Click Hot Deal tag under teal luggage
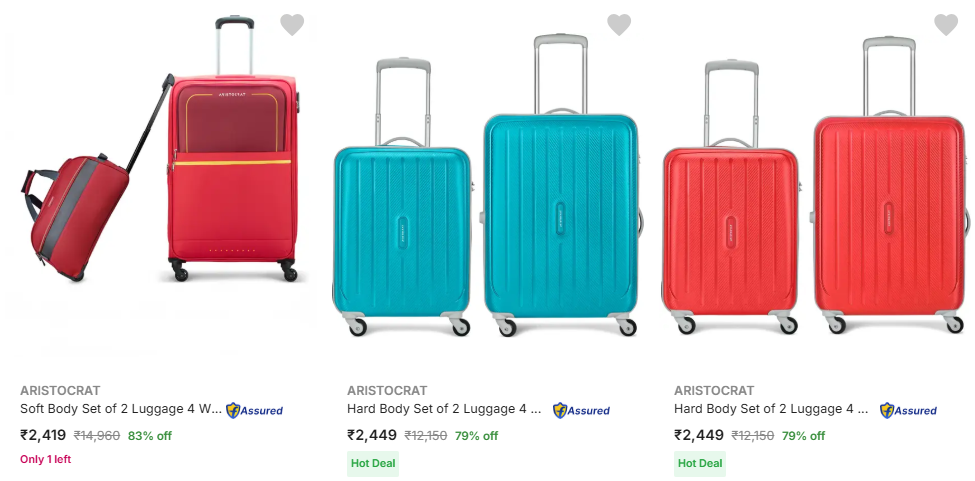Viewport: 975px width, 481px height. [373, 463]
